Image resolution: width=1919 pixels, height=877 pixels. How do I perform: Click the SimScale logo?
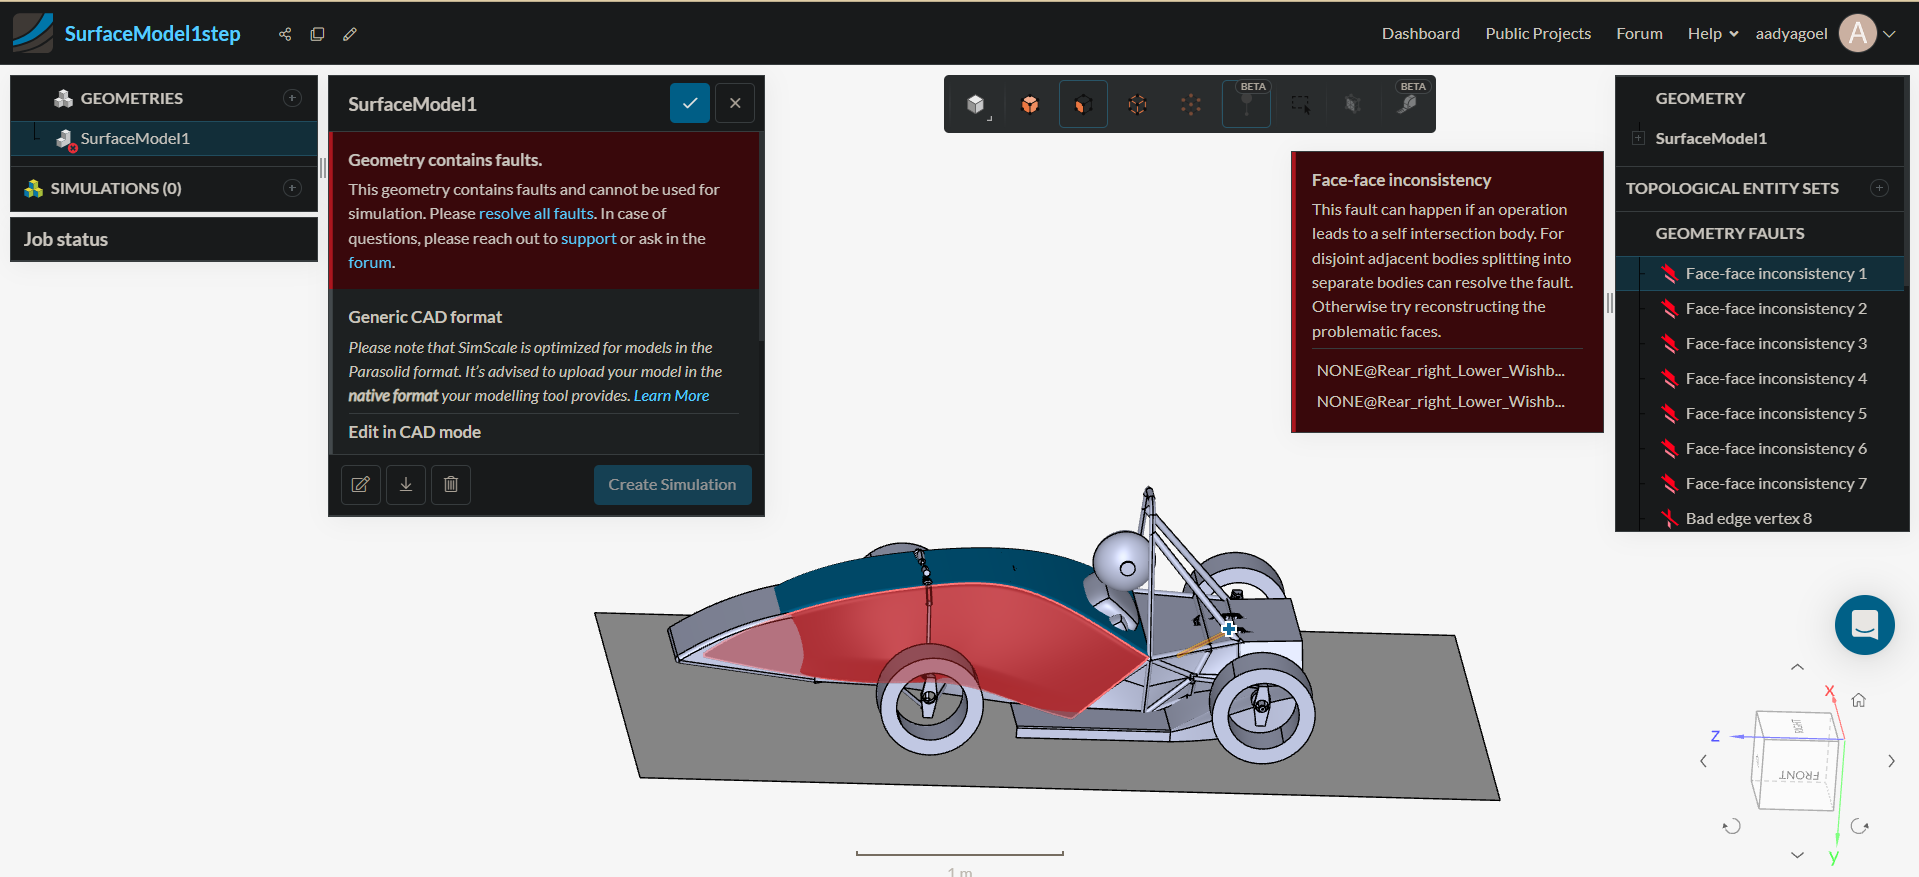pyautogui.click(x=33, y=33)
